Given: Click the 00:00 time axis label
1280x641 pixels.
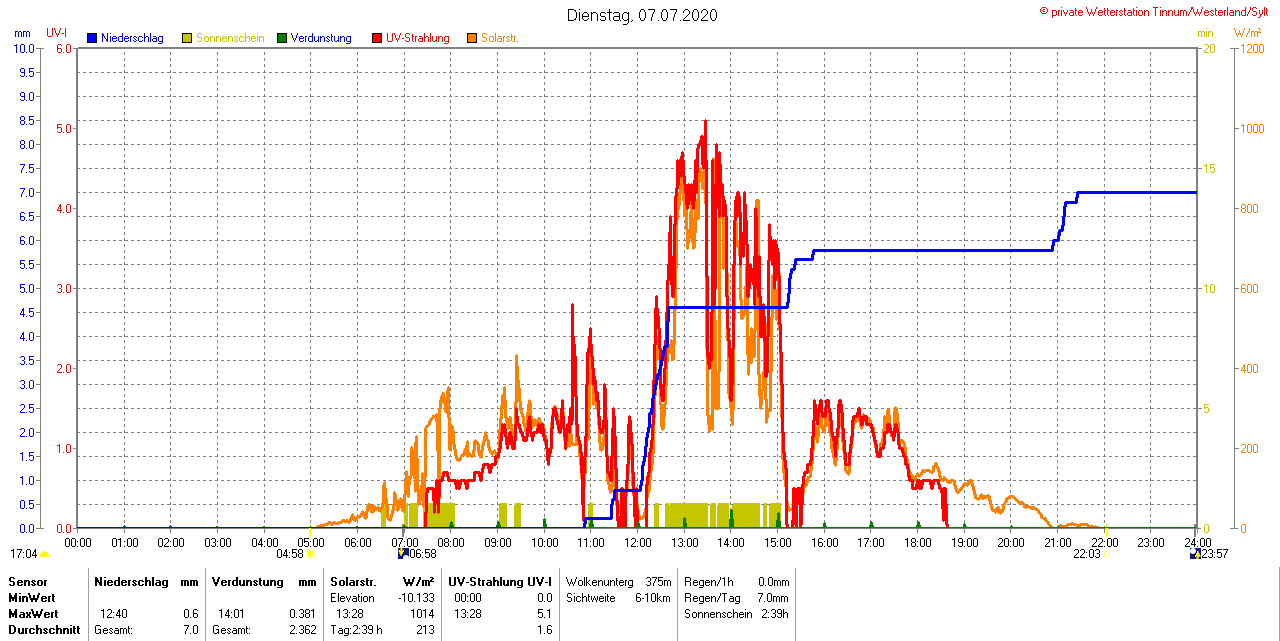Looking at the screenshot, I should pos(78,543).
